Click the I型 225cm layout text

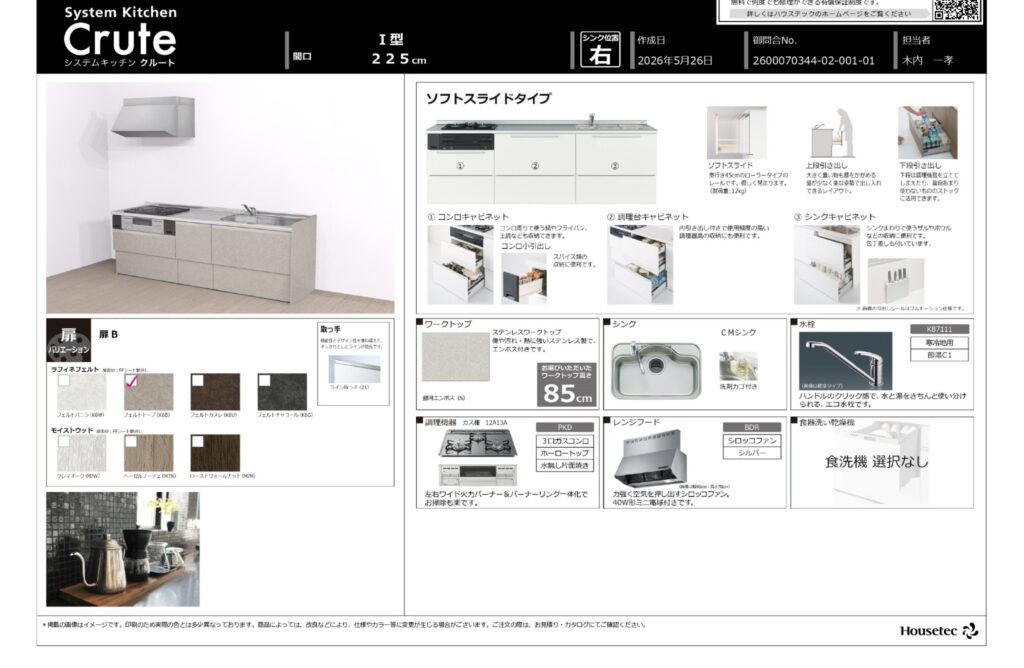tap(398, 50)
